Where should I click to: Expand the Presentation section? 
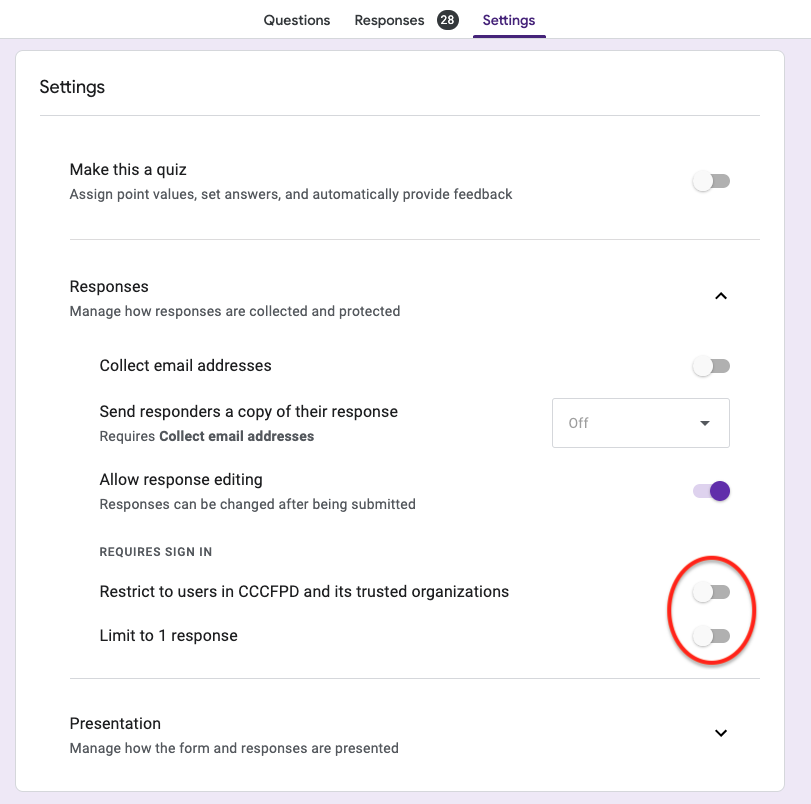click(x=721, y=733)
